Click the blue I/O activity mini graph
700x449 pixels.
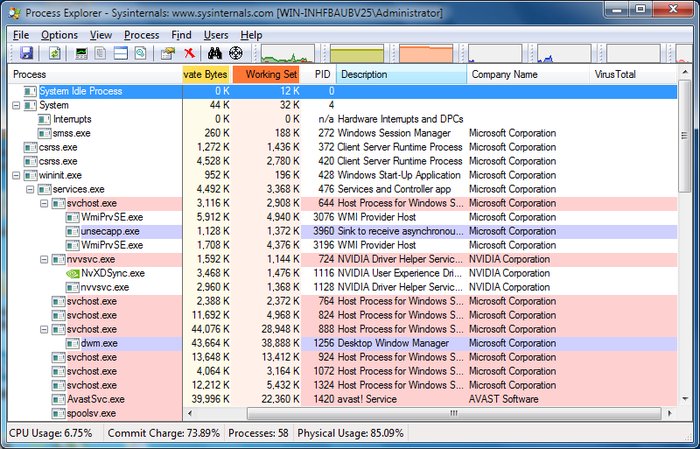click(x=564, y=54)
